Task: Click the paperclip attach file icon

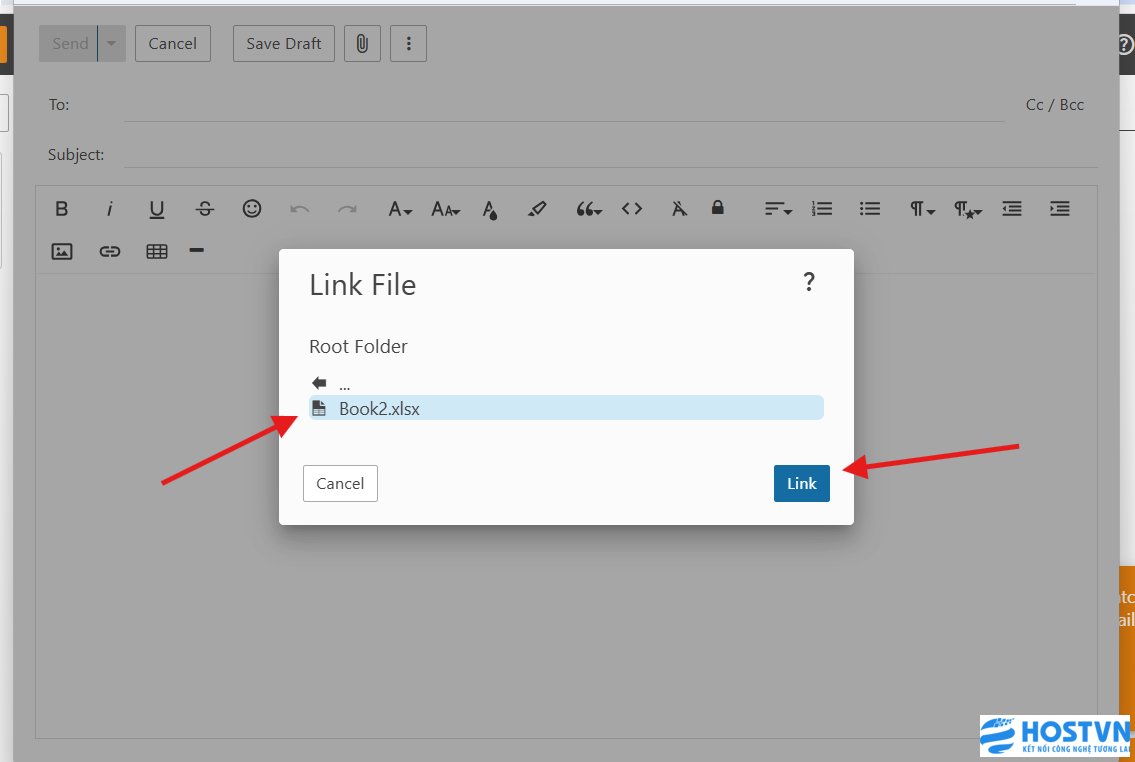Action: (362, 43)
